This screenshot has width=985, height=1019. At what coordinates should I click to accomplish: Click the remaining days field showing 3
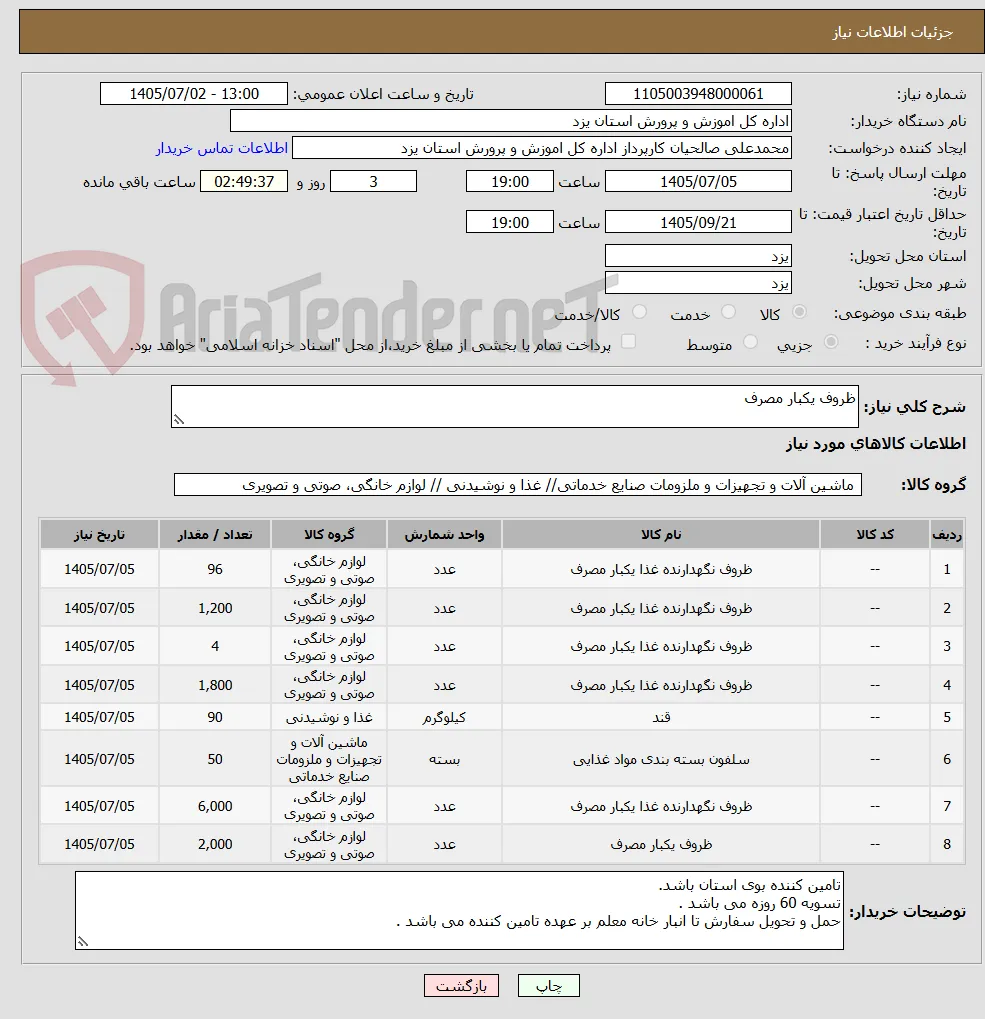(373, 181)
